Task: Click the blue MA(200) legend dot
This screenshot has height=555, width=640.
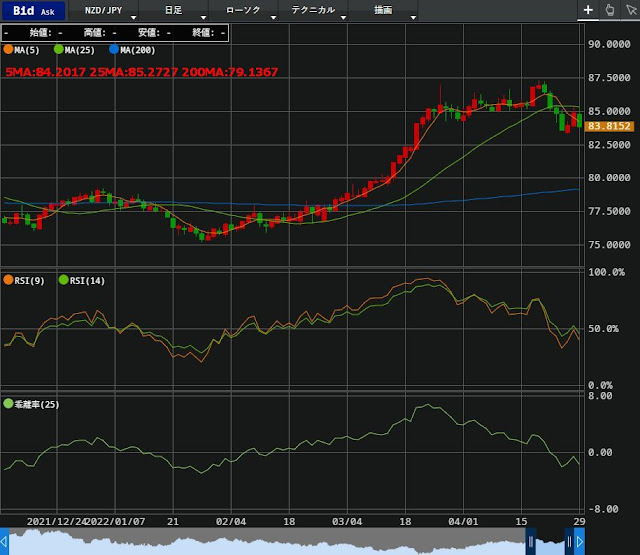Action: [x=114, y=50]
